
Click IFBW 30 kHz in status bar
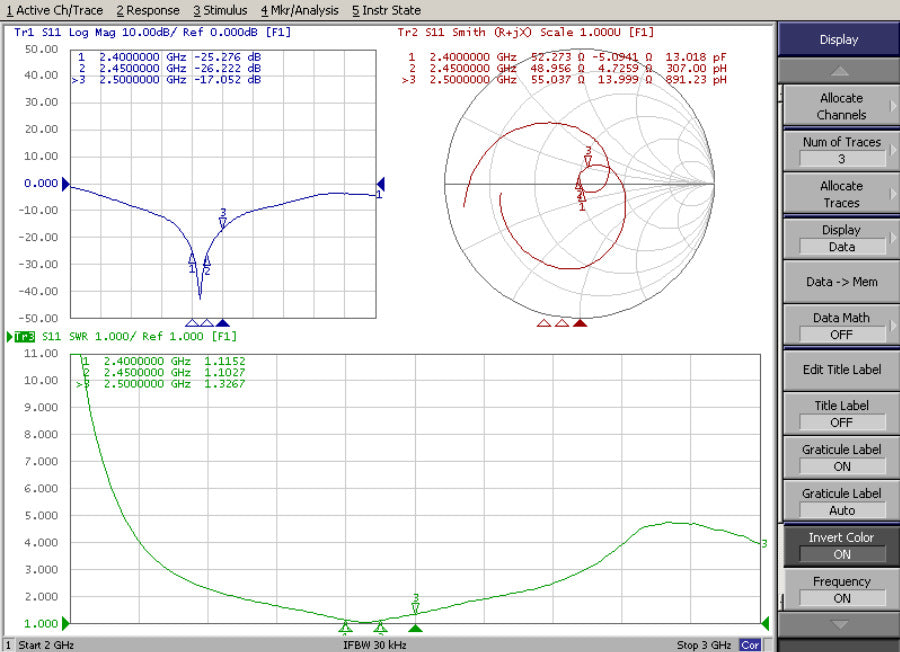(x=375, y=645)
